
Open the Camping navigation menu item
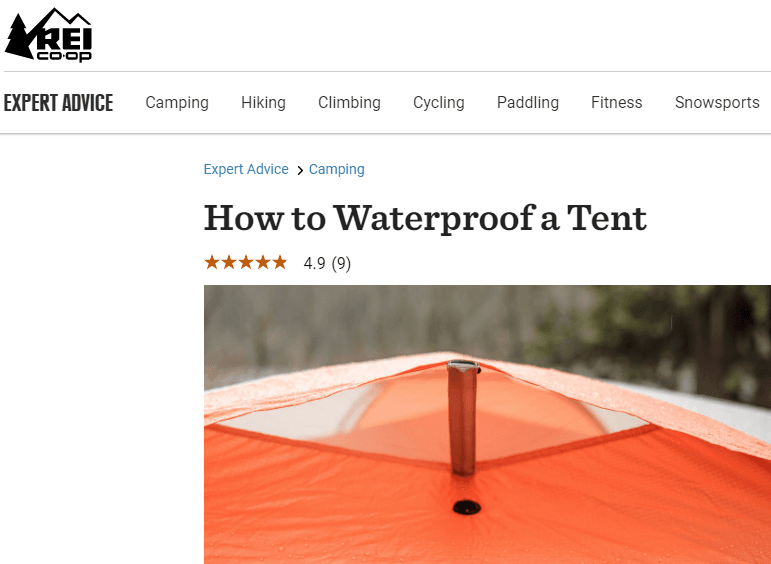tap(177, 103)
